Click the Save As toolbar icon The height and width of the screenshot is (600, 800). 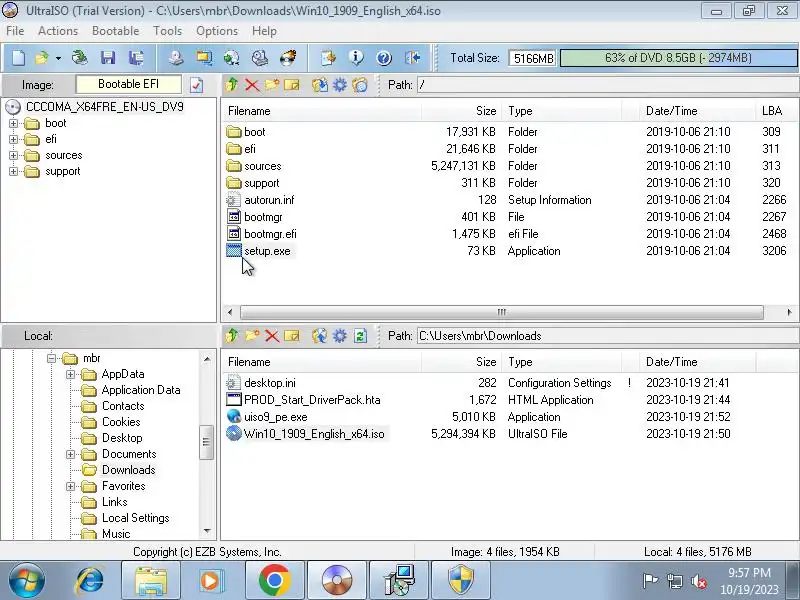point(136,58)
